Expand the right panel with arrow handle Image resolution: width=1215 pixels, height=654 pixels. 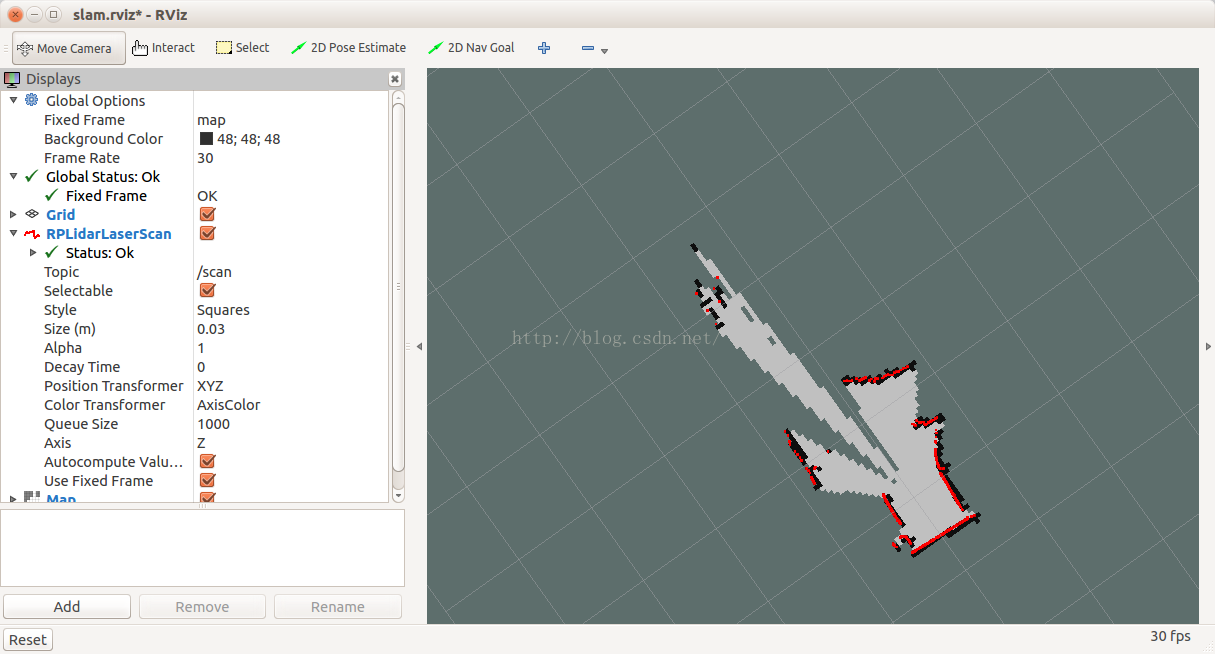pyautogui.click(x=1208, y=346)
